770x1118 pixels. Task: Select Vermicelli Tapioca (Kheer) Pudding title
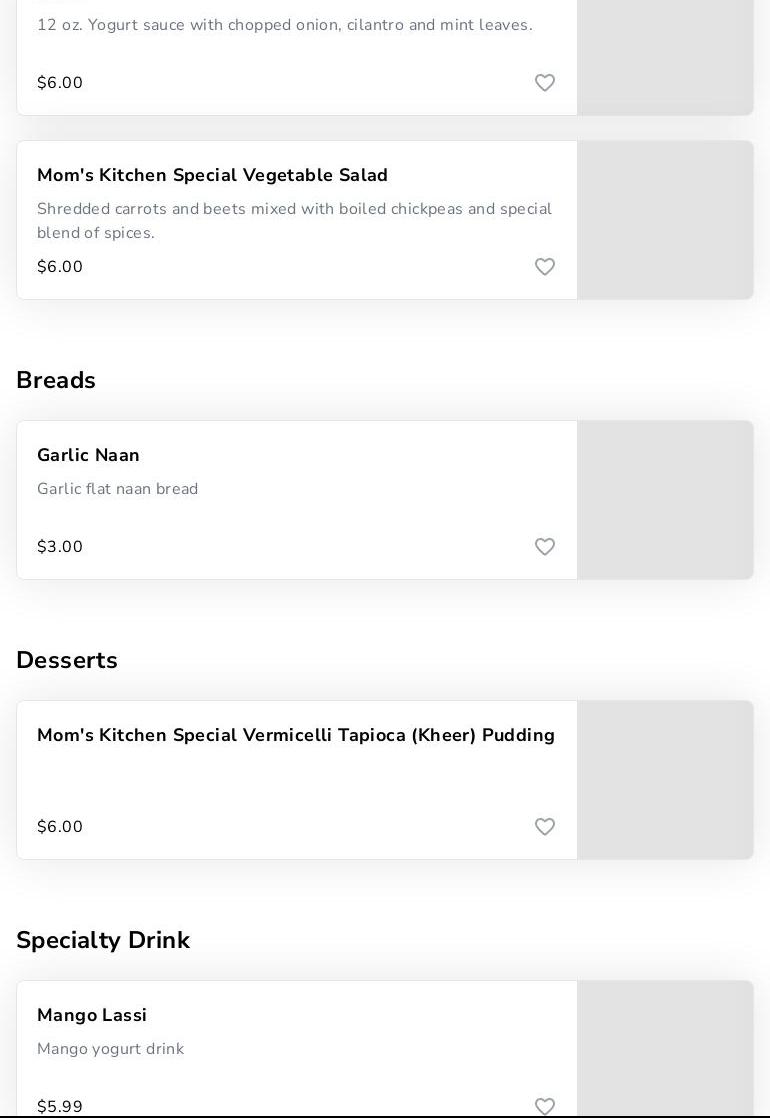[x=295, y=735]
